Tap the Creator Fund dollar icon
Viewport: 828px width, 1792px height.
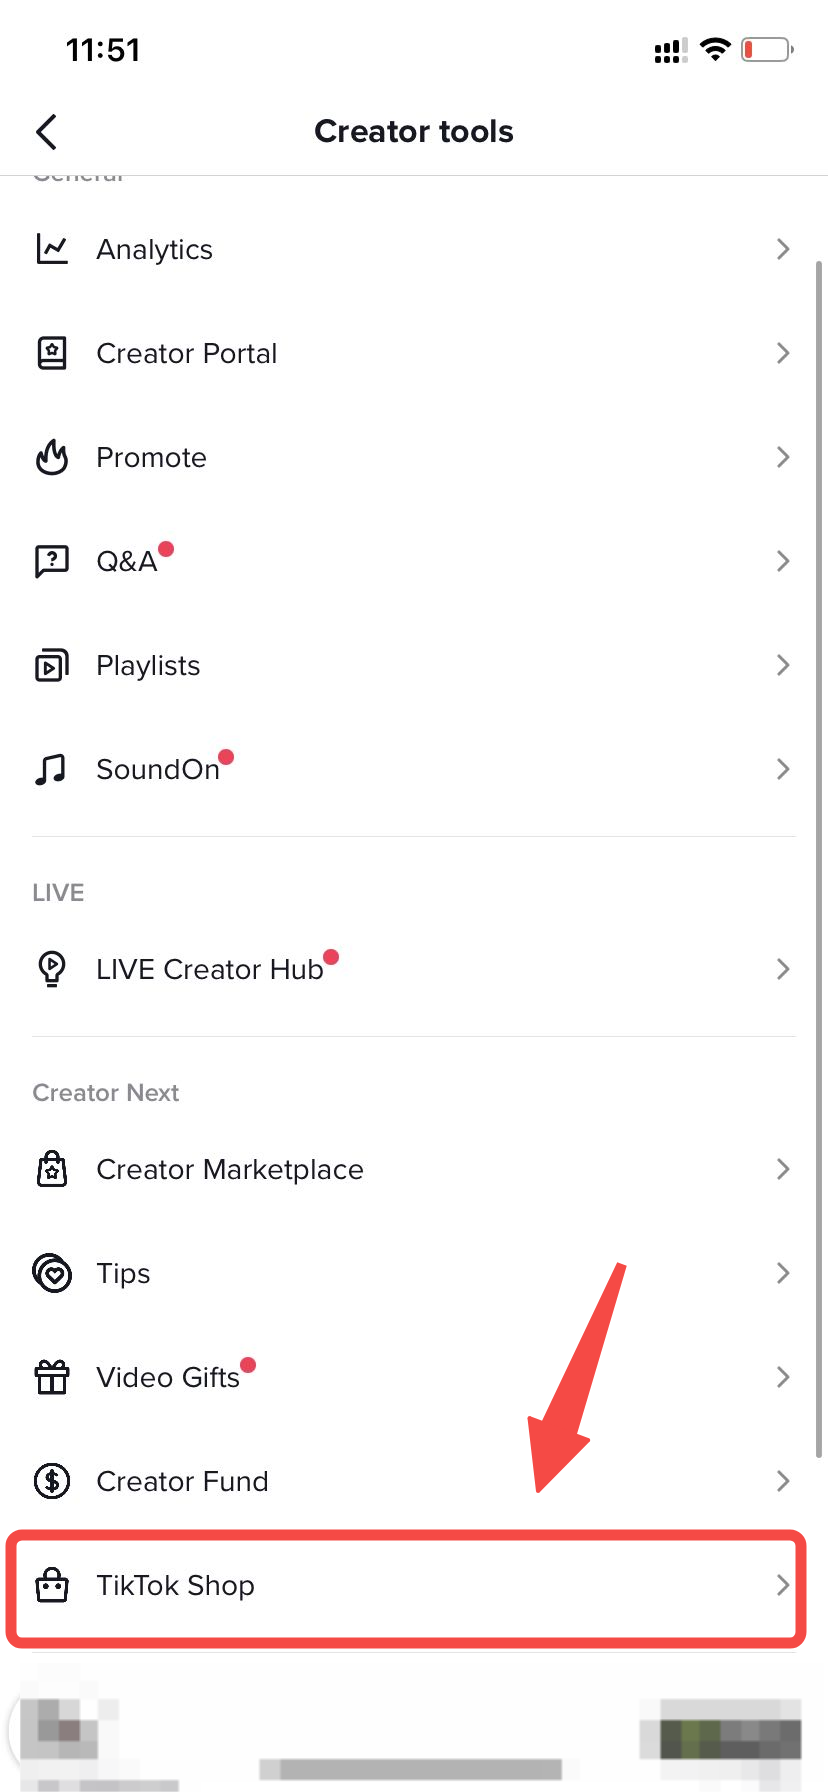(x=52, y=1481)
